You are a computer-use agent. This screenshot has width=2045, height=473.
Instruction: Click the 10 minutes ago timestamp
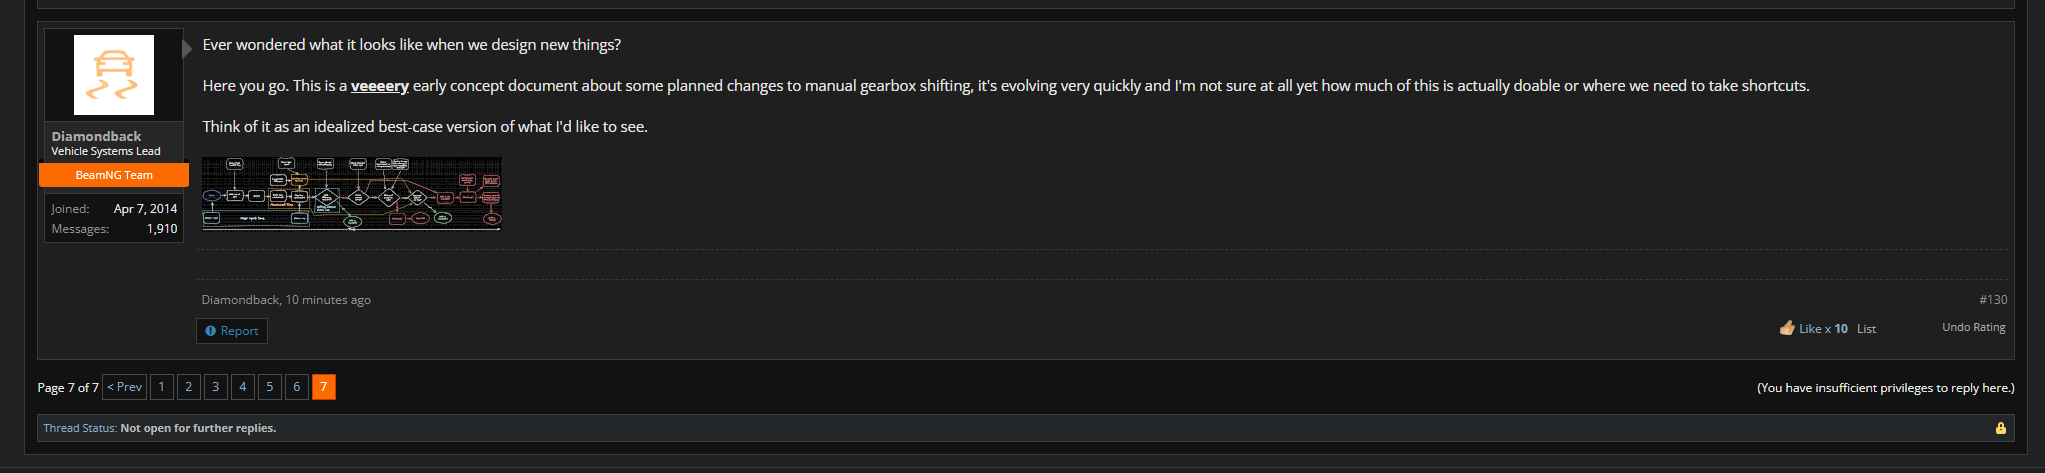328,300
